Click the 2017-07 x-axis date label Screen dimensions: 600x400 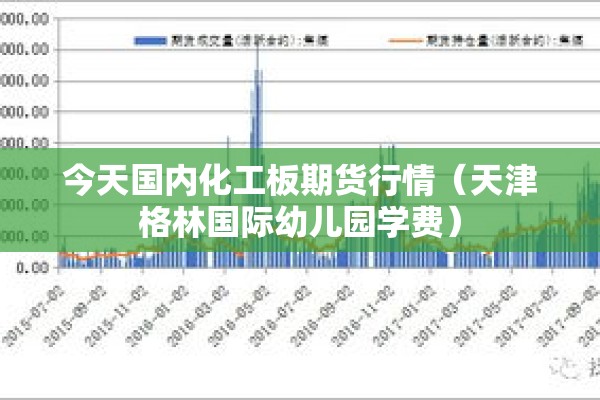pos(527,317)
